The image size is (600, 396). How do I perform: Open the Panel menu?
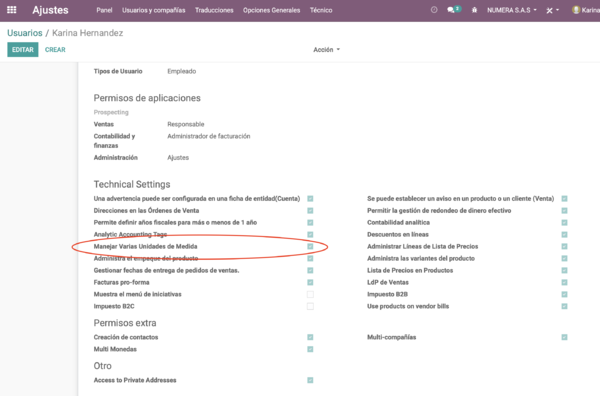pos(104,10)
